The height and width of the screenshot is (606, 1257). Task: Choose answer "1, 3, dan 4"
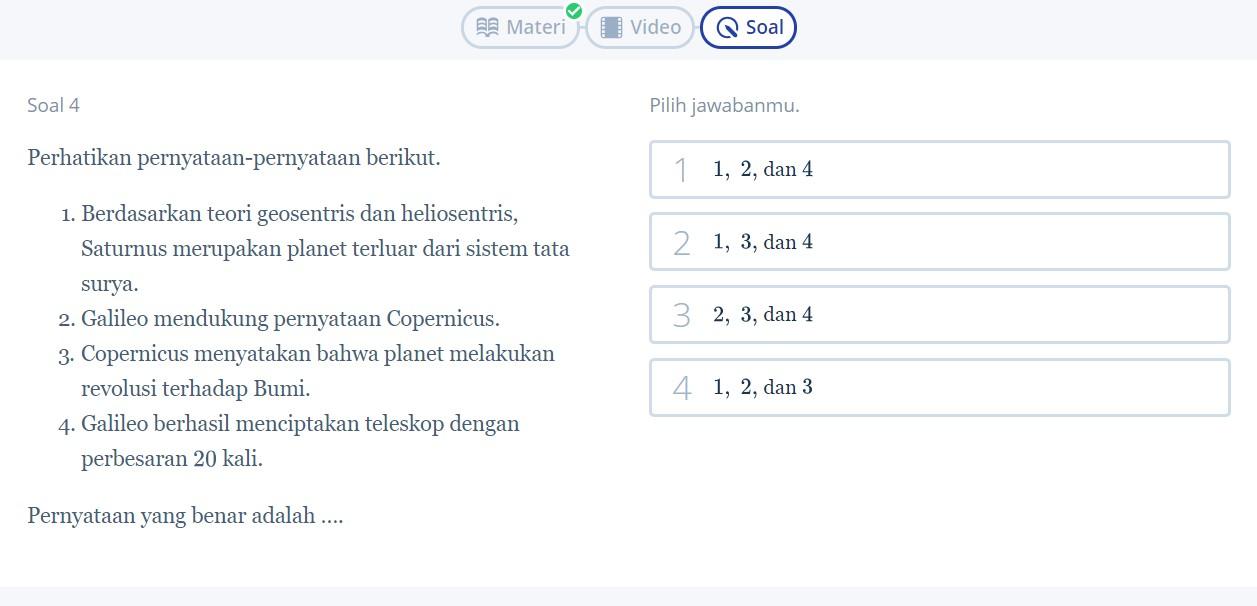tap(939, 242)
